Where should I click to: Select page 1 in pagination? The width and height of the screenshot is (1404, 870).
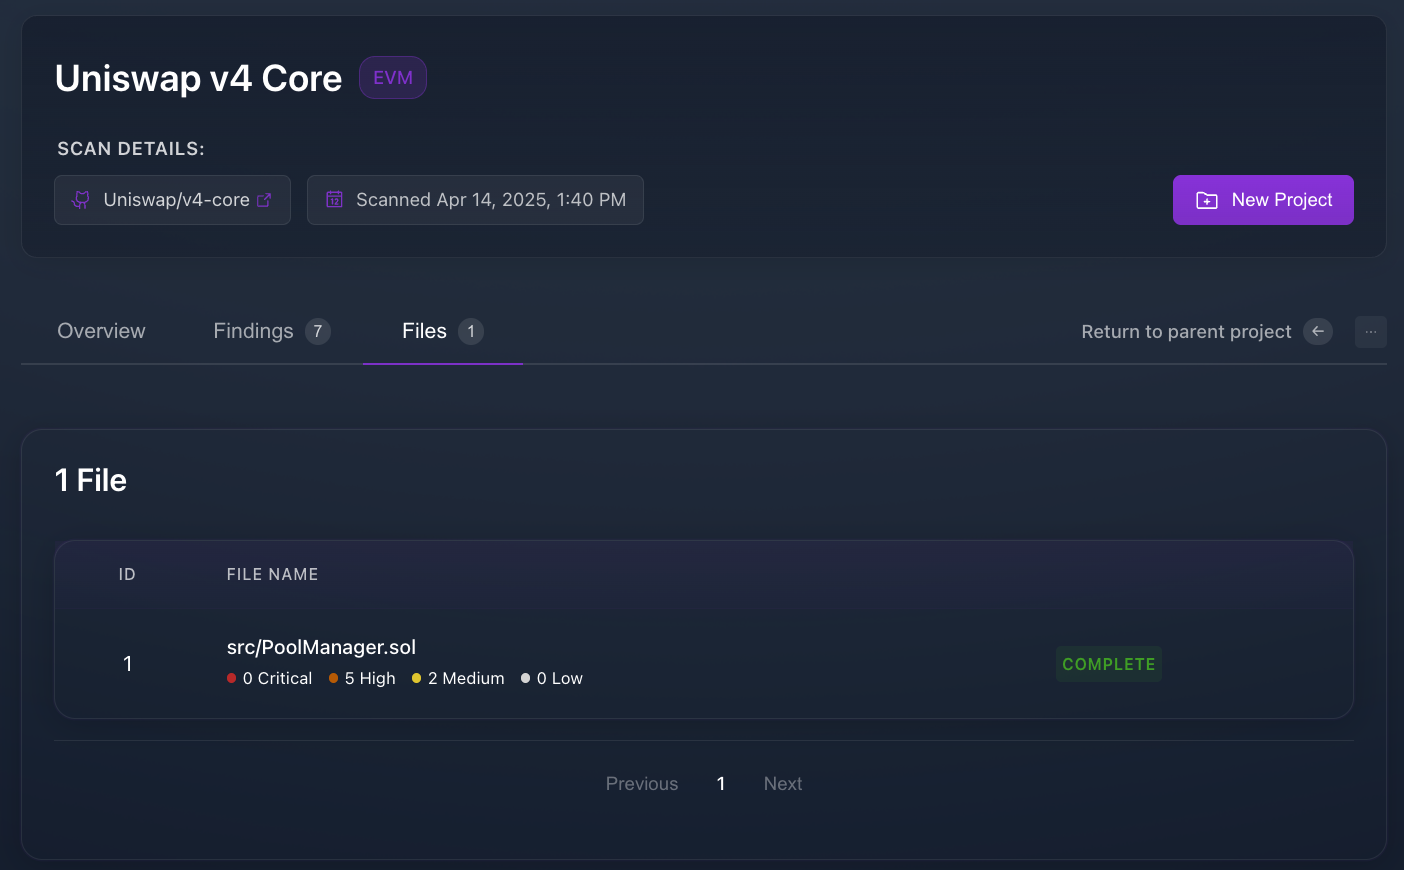(x=721, y=784)
